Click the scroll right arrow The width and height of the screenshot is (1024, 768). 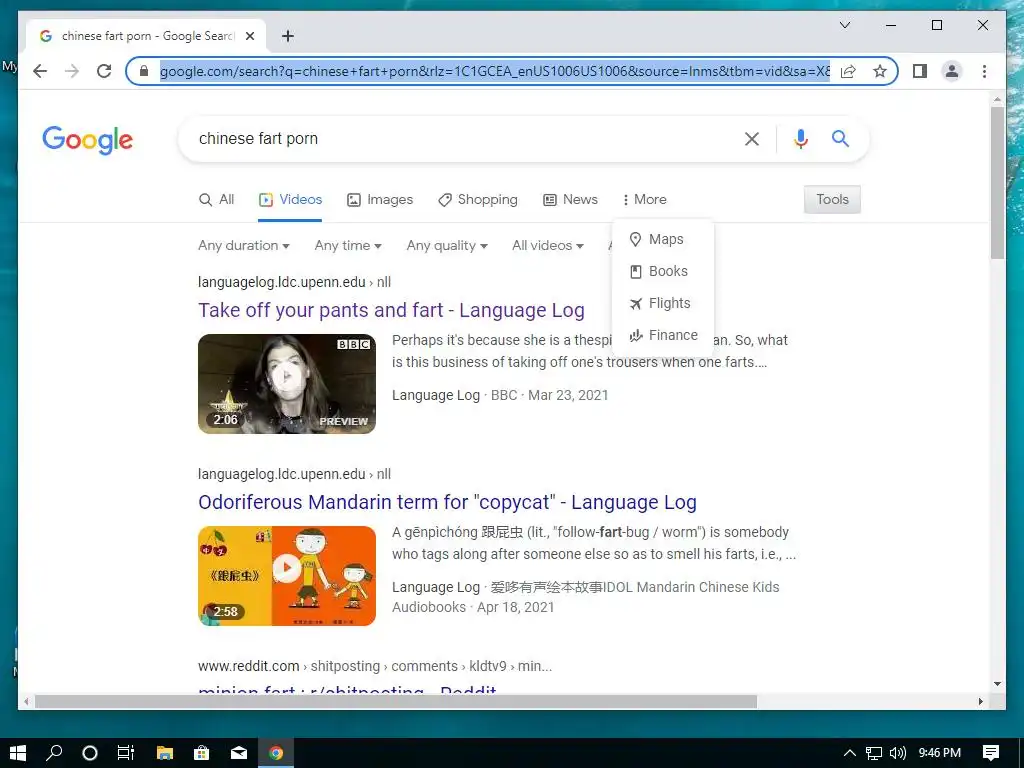(x=980, y=701)
